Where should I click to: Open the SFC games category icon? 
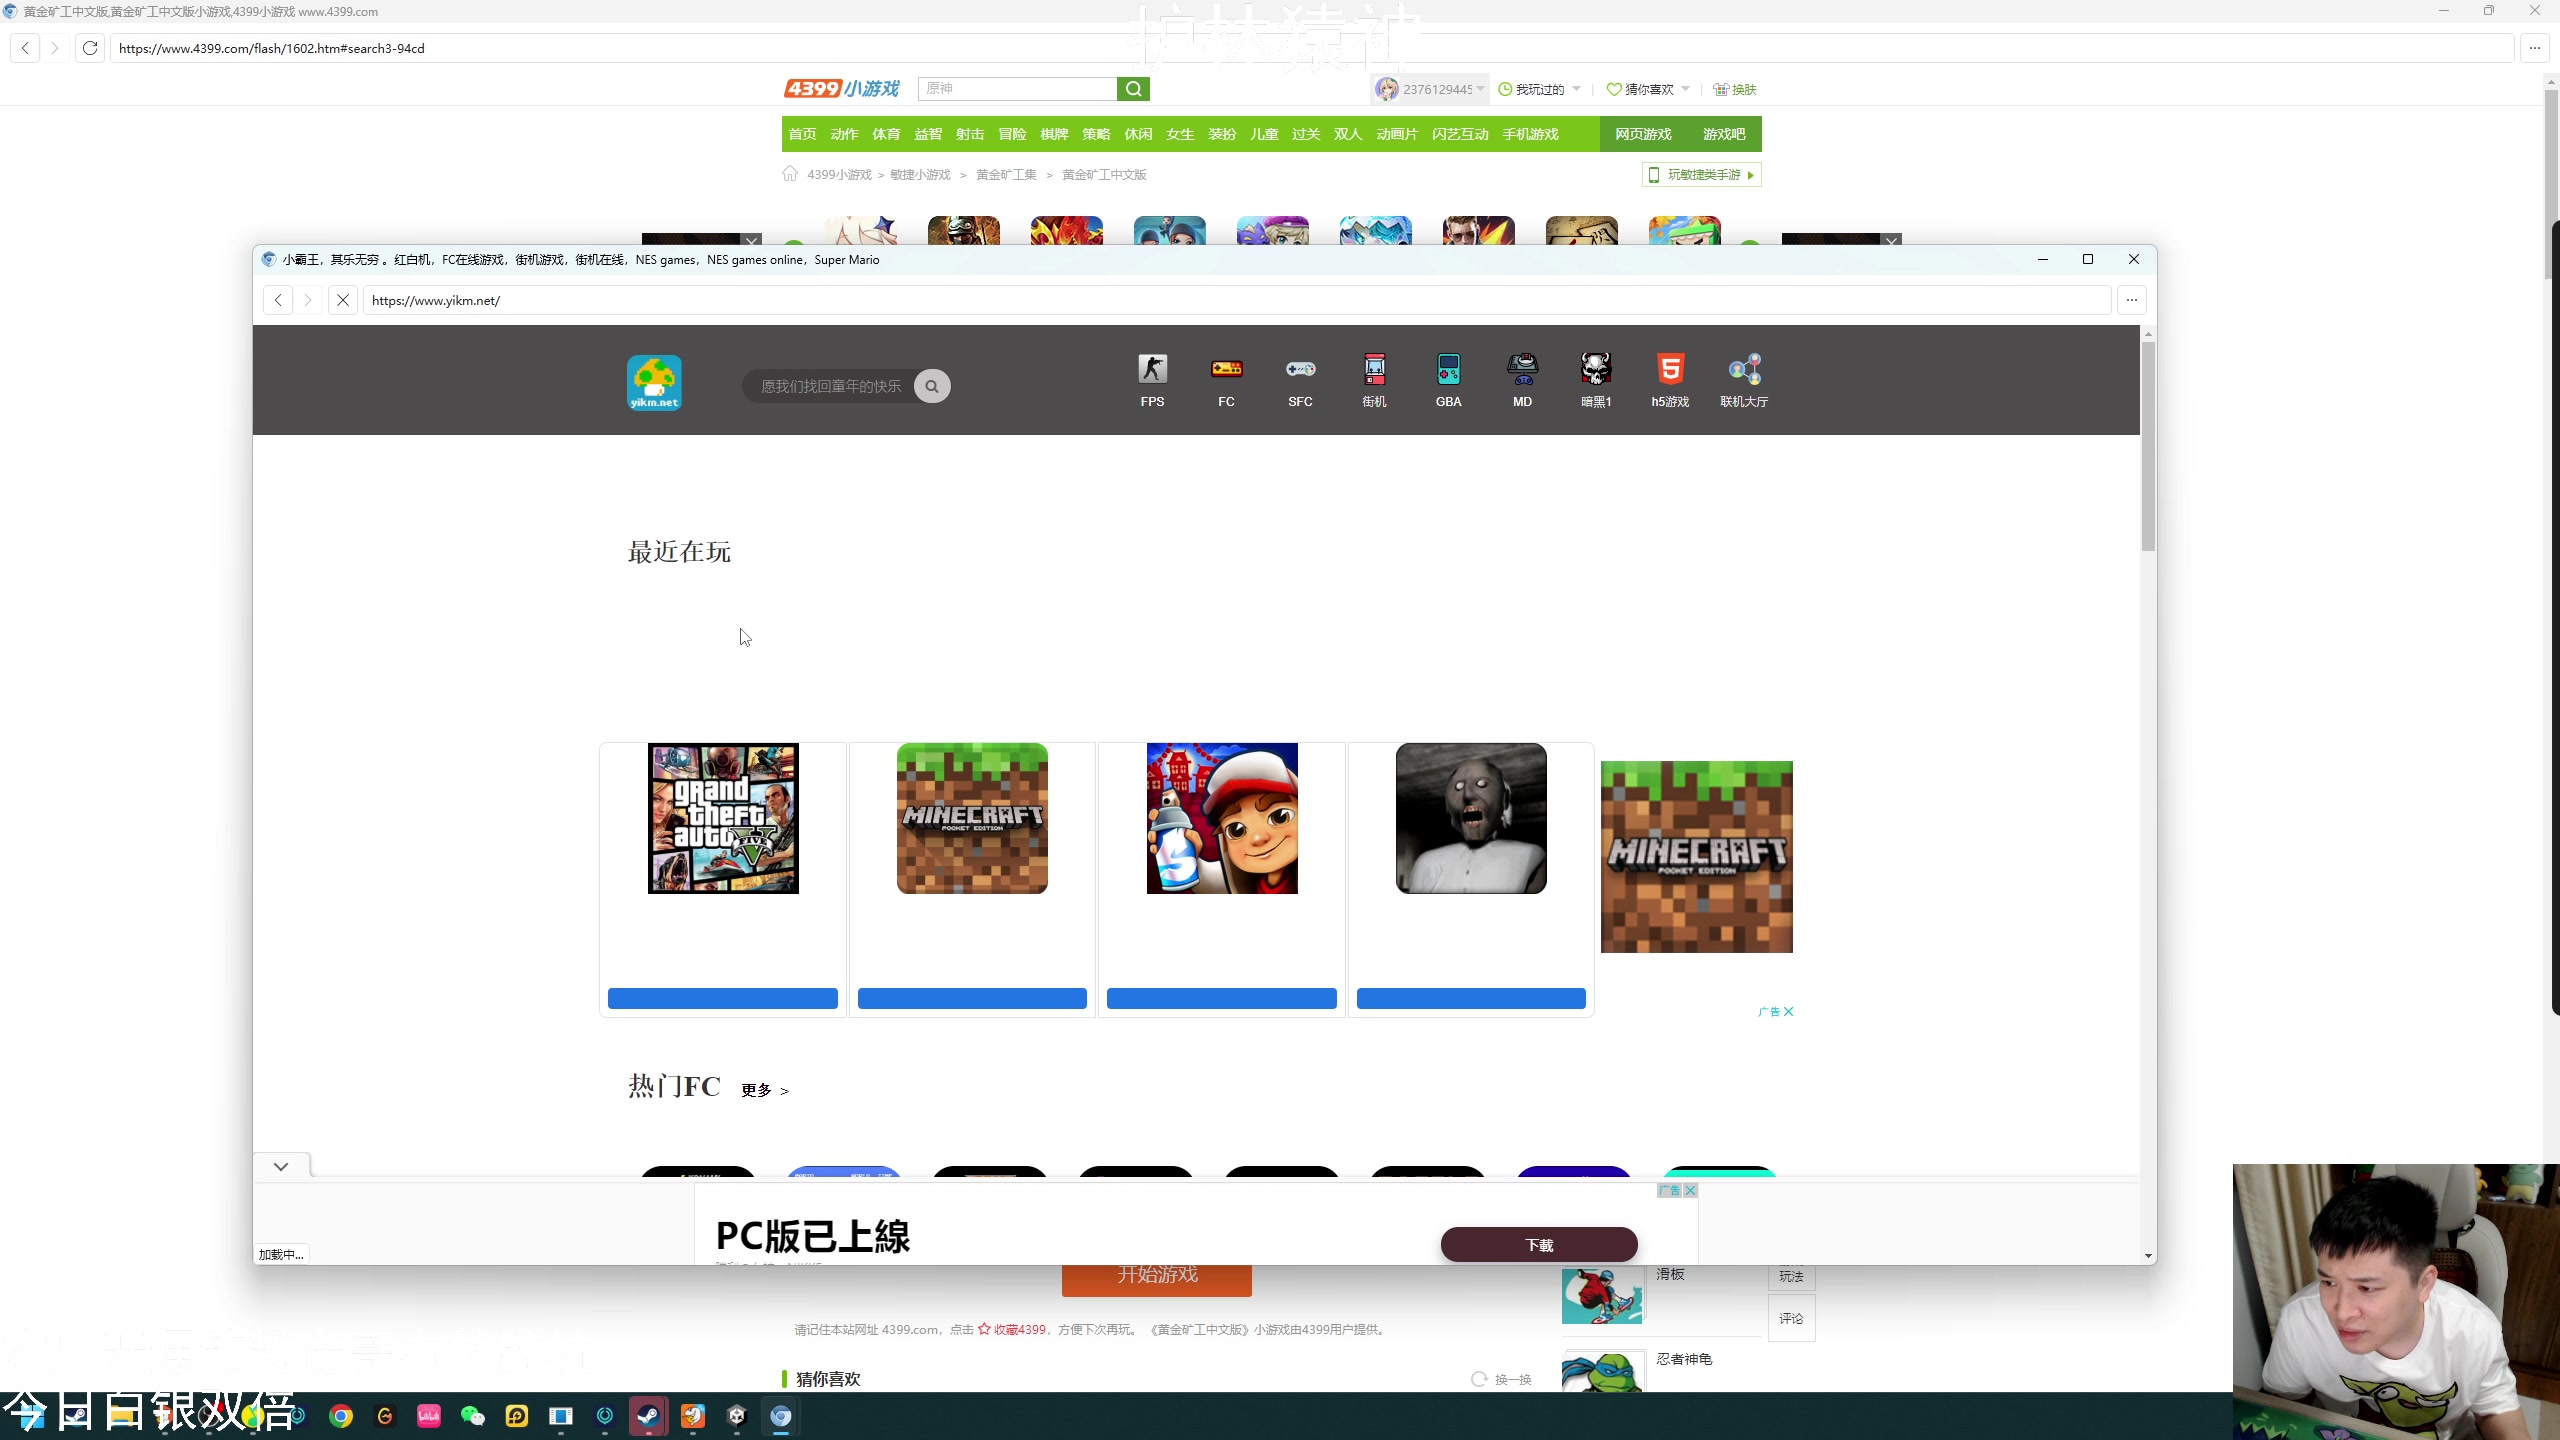coord(1300,369)
